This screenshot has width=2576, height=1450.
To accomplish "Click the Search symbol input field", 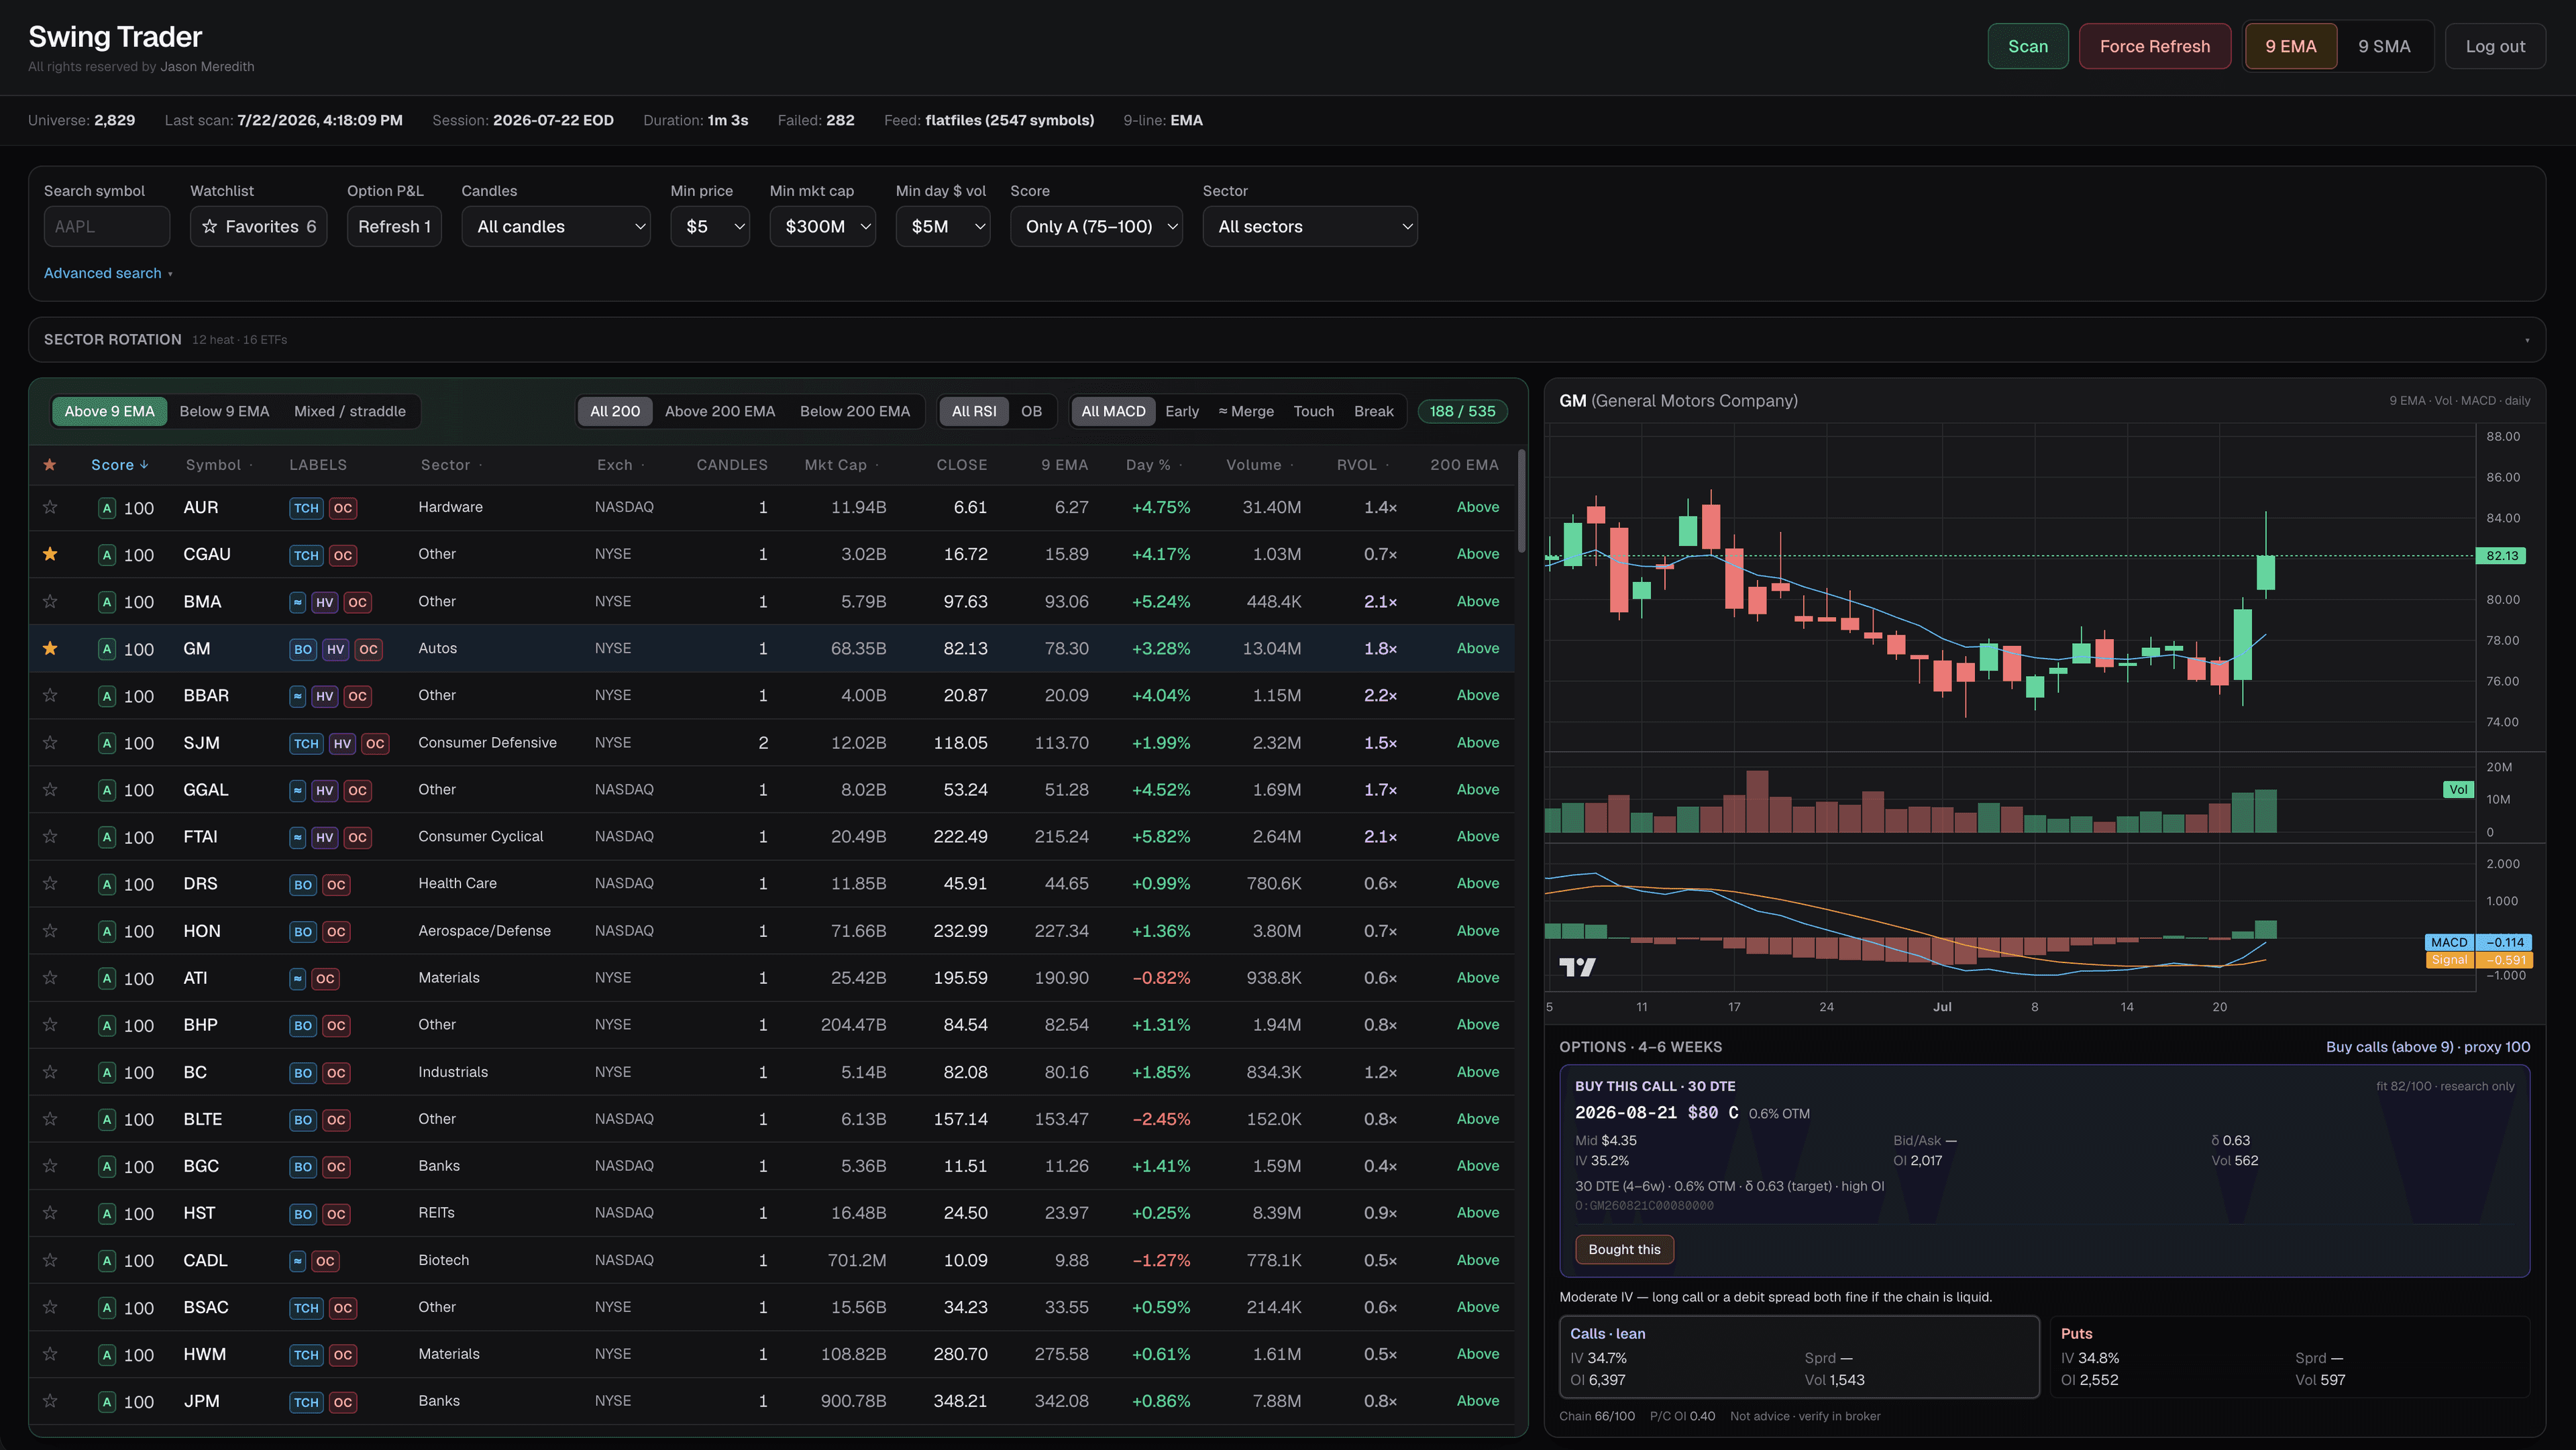I will (x=107, y=227).
